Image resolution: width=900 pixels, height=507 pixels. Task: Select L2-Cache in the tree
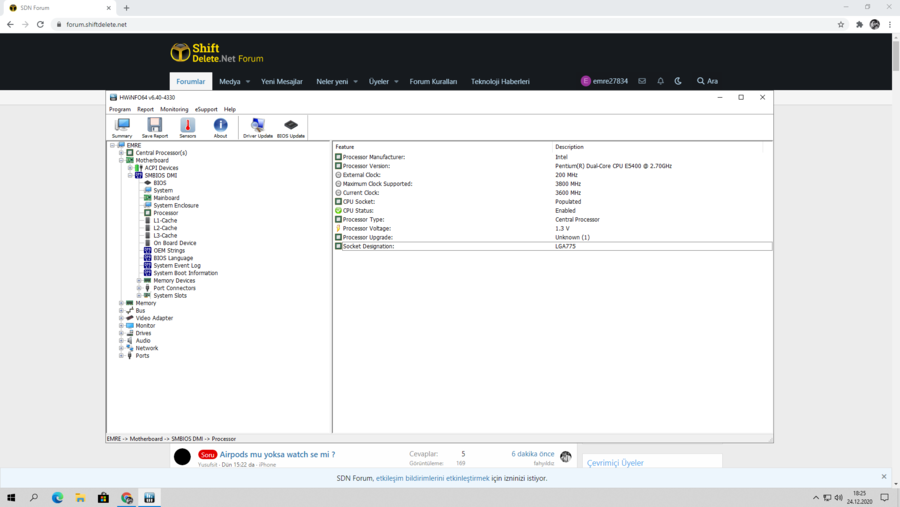[165, 228]
